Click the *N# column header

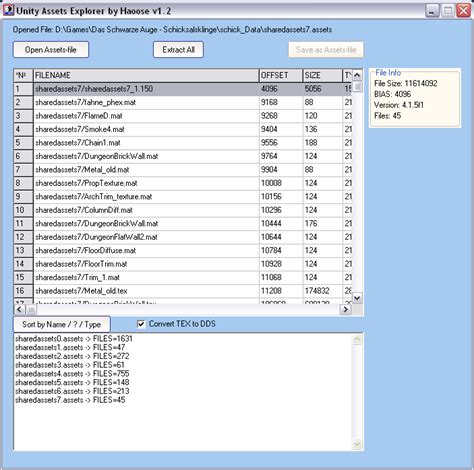tap(23, 75)
